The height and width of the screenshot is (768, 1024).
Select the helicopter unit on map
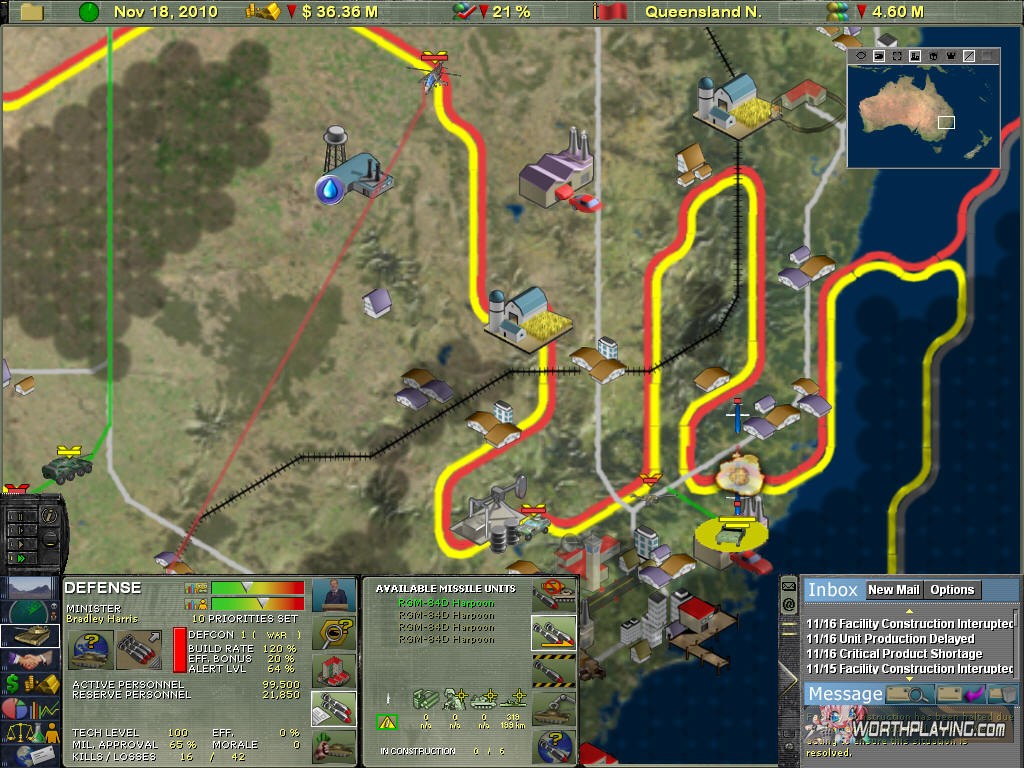pyautogui.click(x=433, y=74)
